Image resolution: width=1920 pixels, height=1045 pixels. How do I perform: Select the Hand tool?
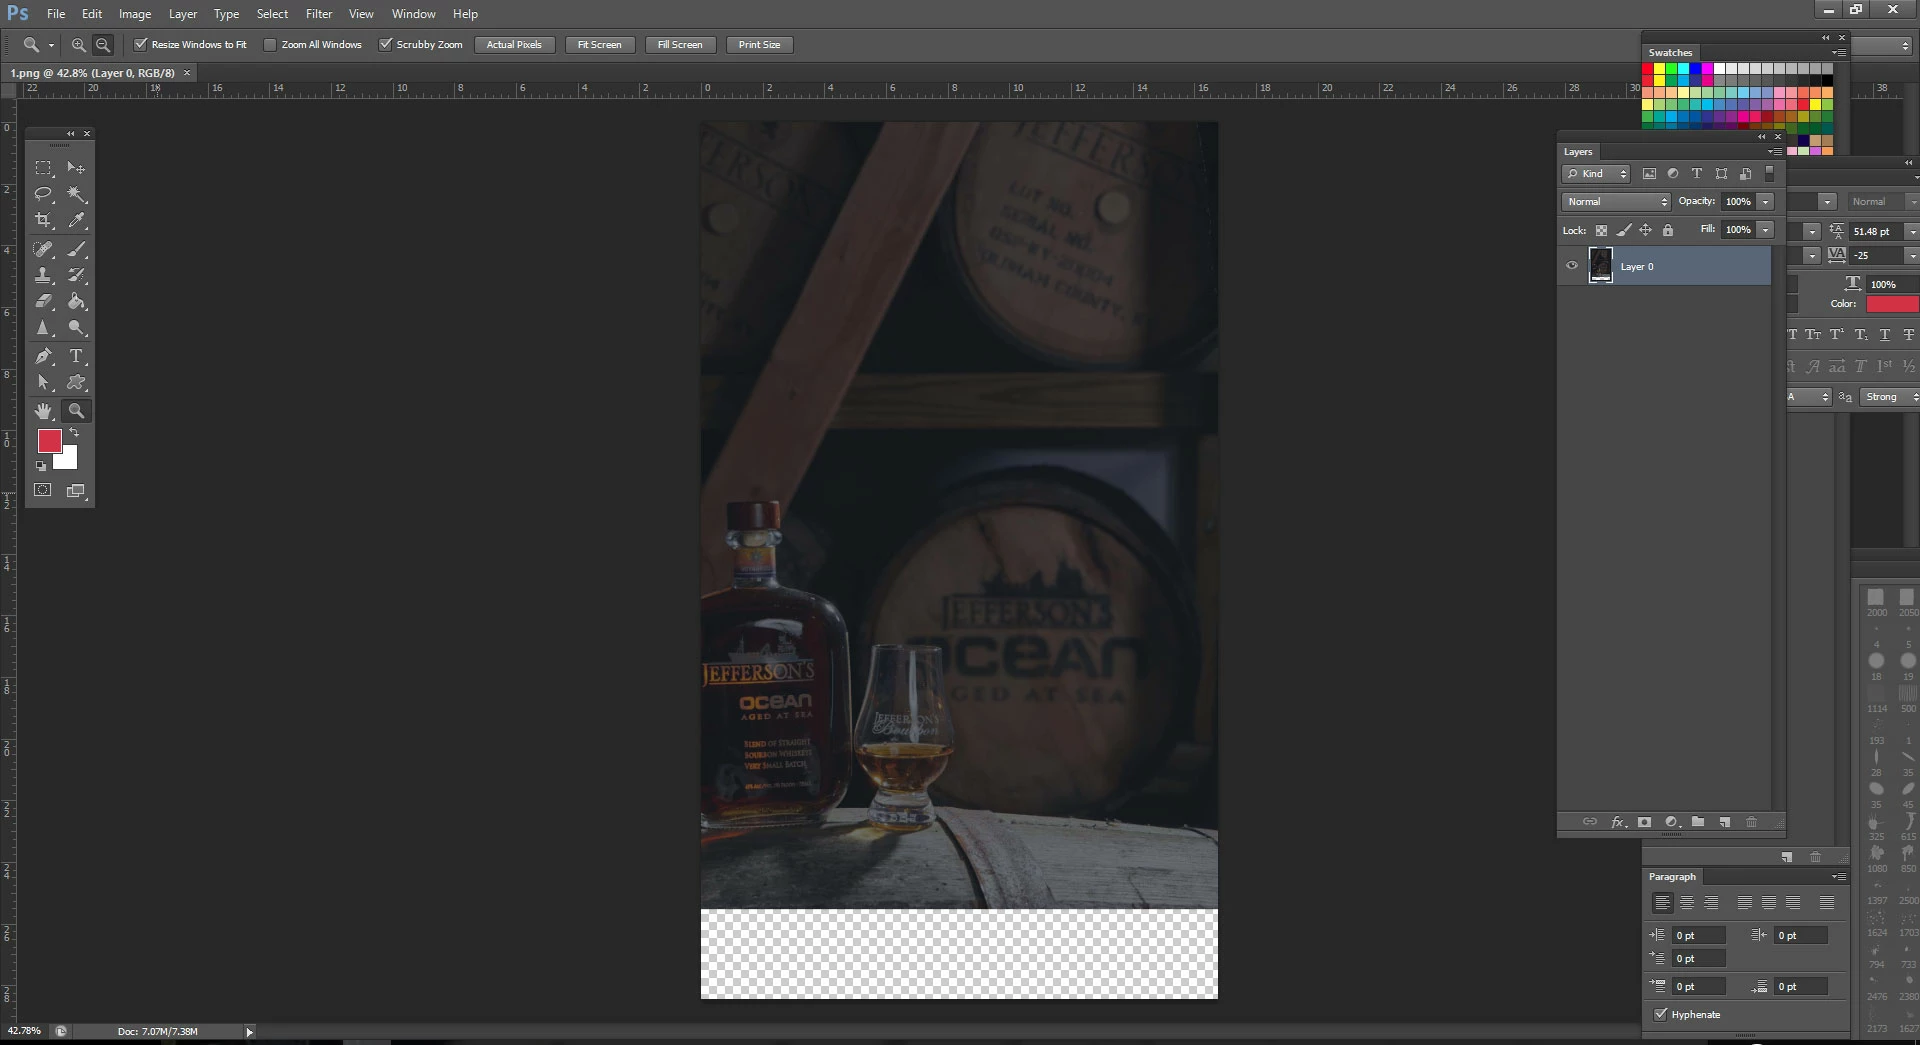tap(43, 411)
